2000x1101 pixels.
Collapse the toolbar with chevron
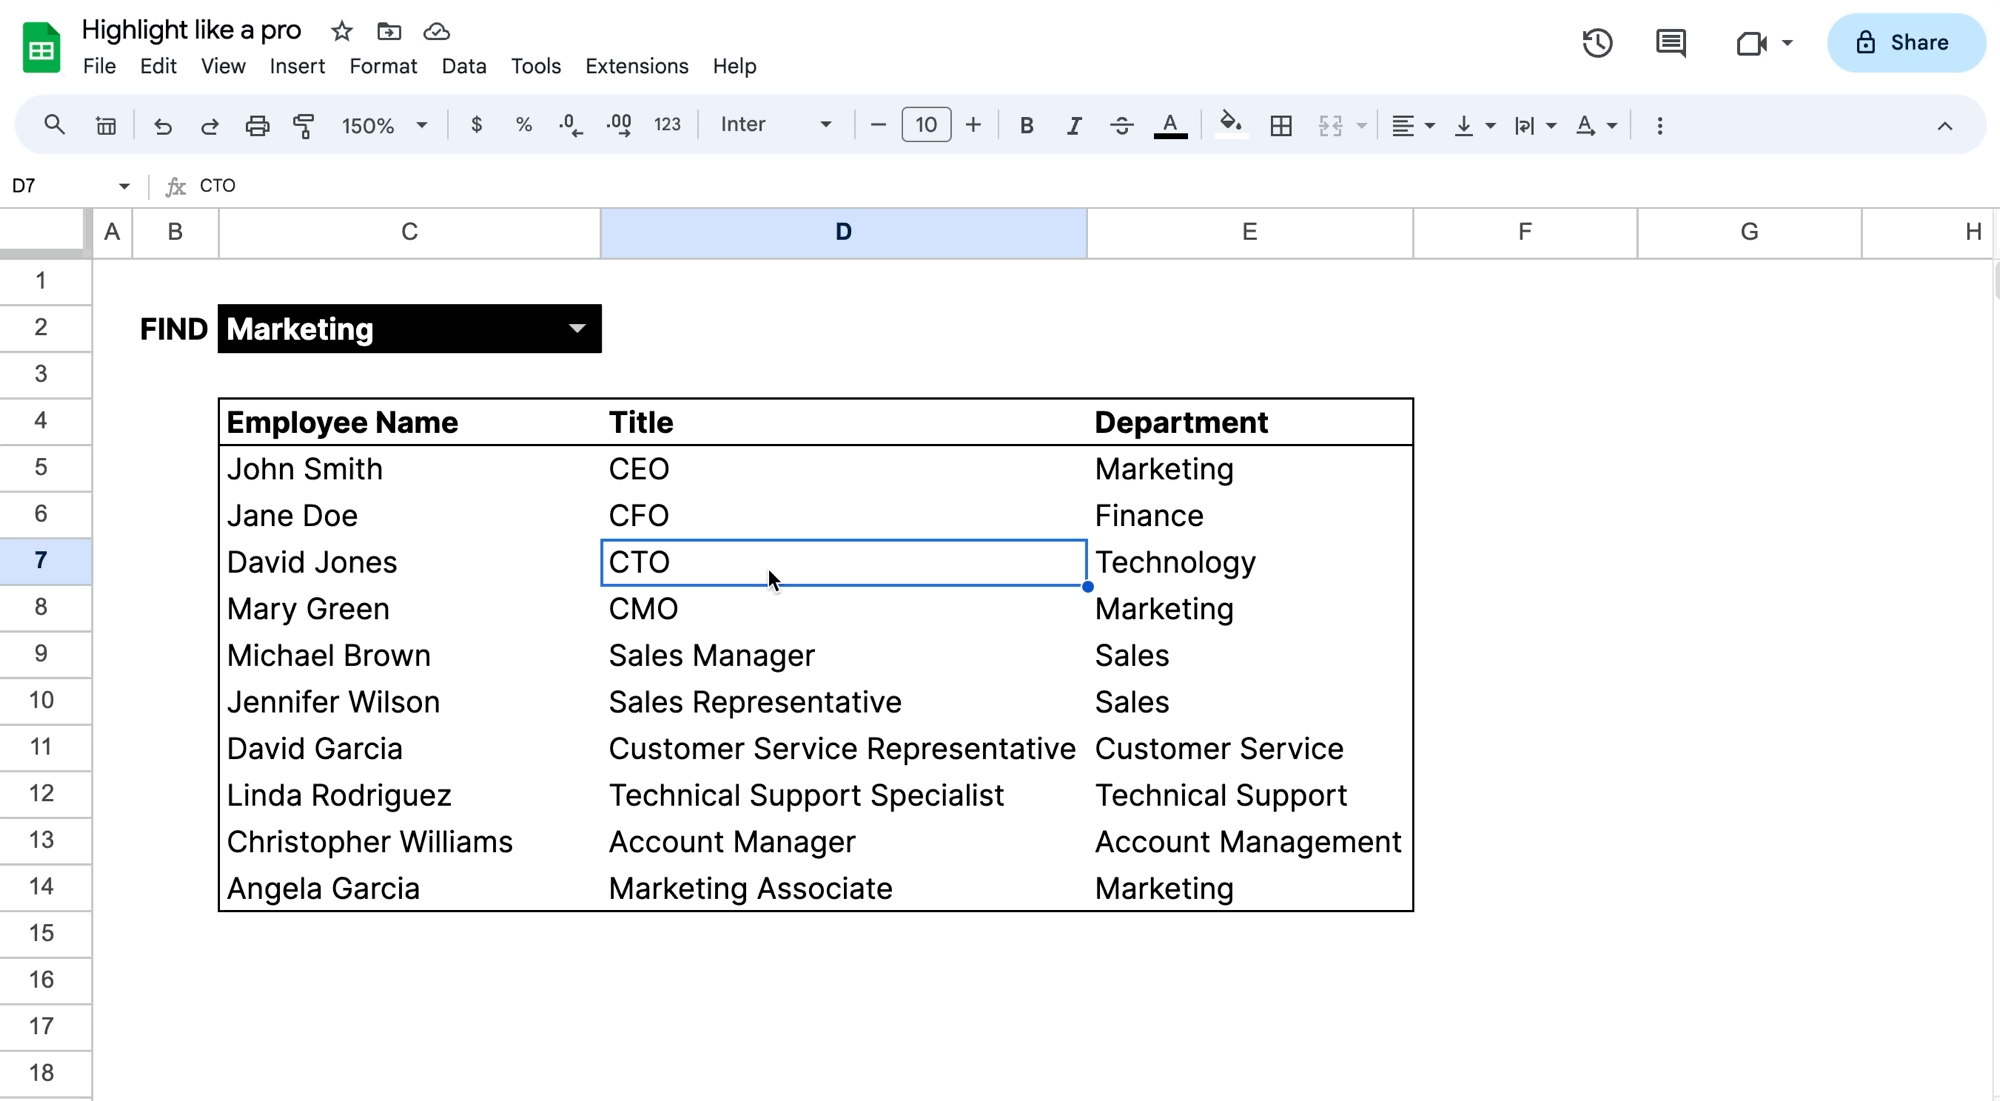coord(1944,125)
